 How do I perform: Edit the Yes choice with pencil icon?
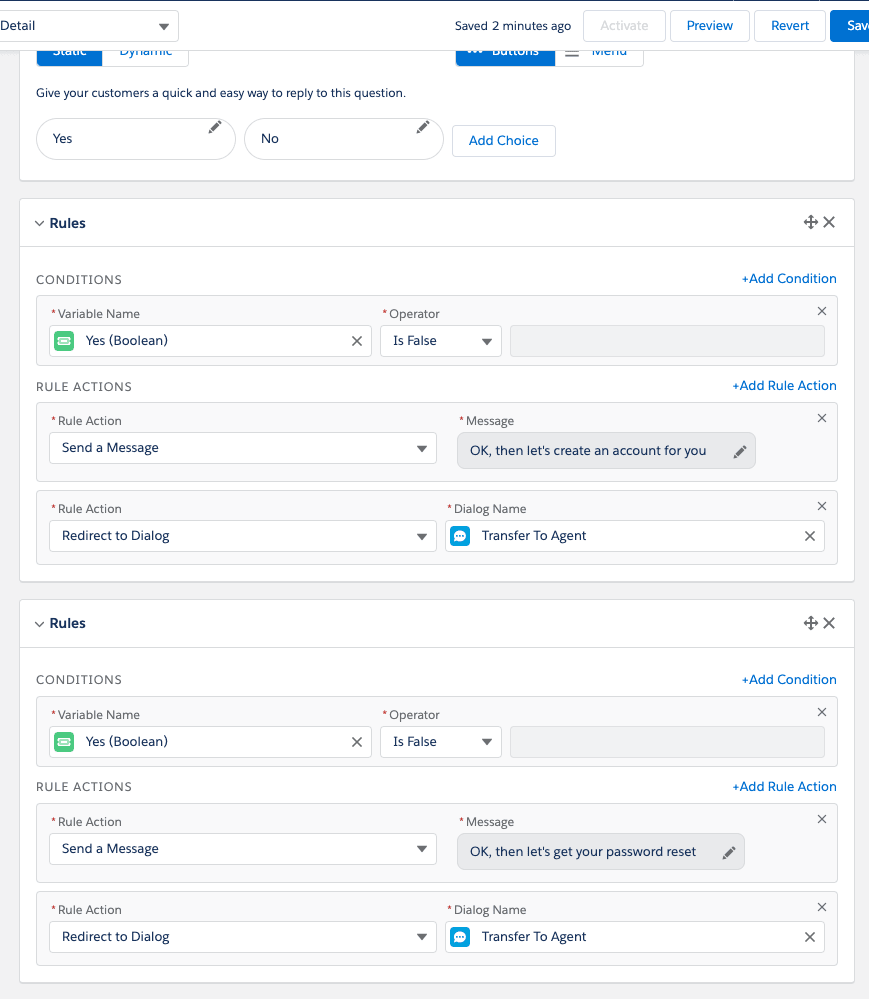pos(215,127)
